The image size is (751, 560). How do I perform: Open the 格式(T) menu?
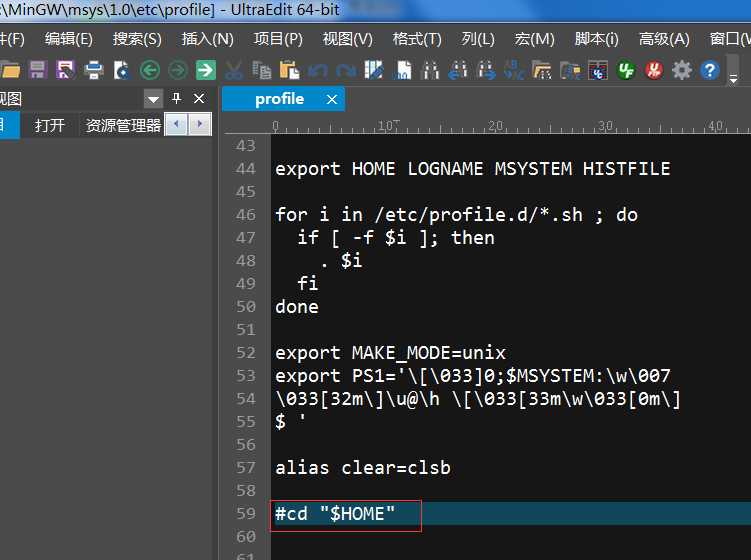(417, 39)
